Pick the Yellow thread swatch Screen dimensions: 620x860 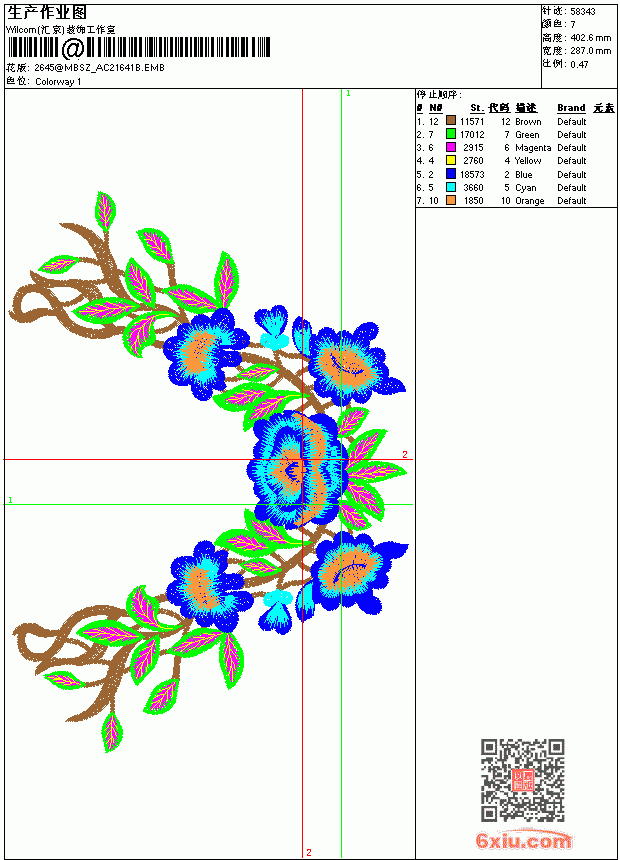pos(451,160)
